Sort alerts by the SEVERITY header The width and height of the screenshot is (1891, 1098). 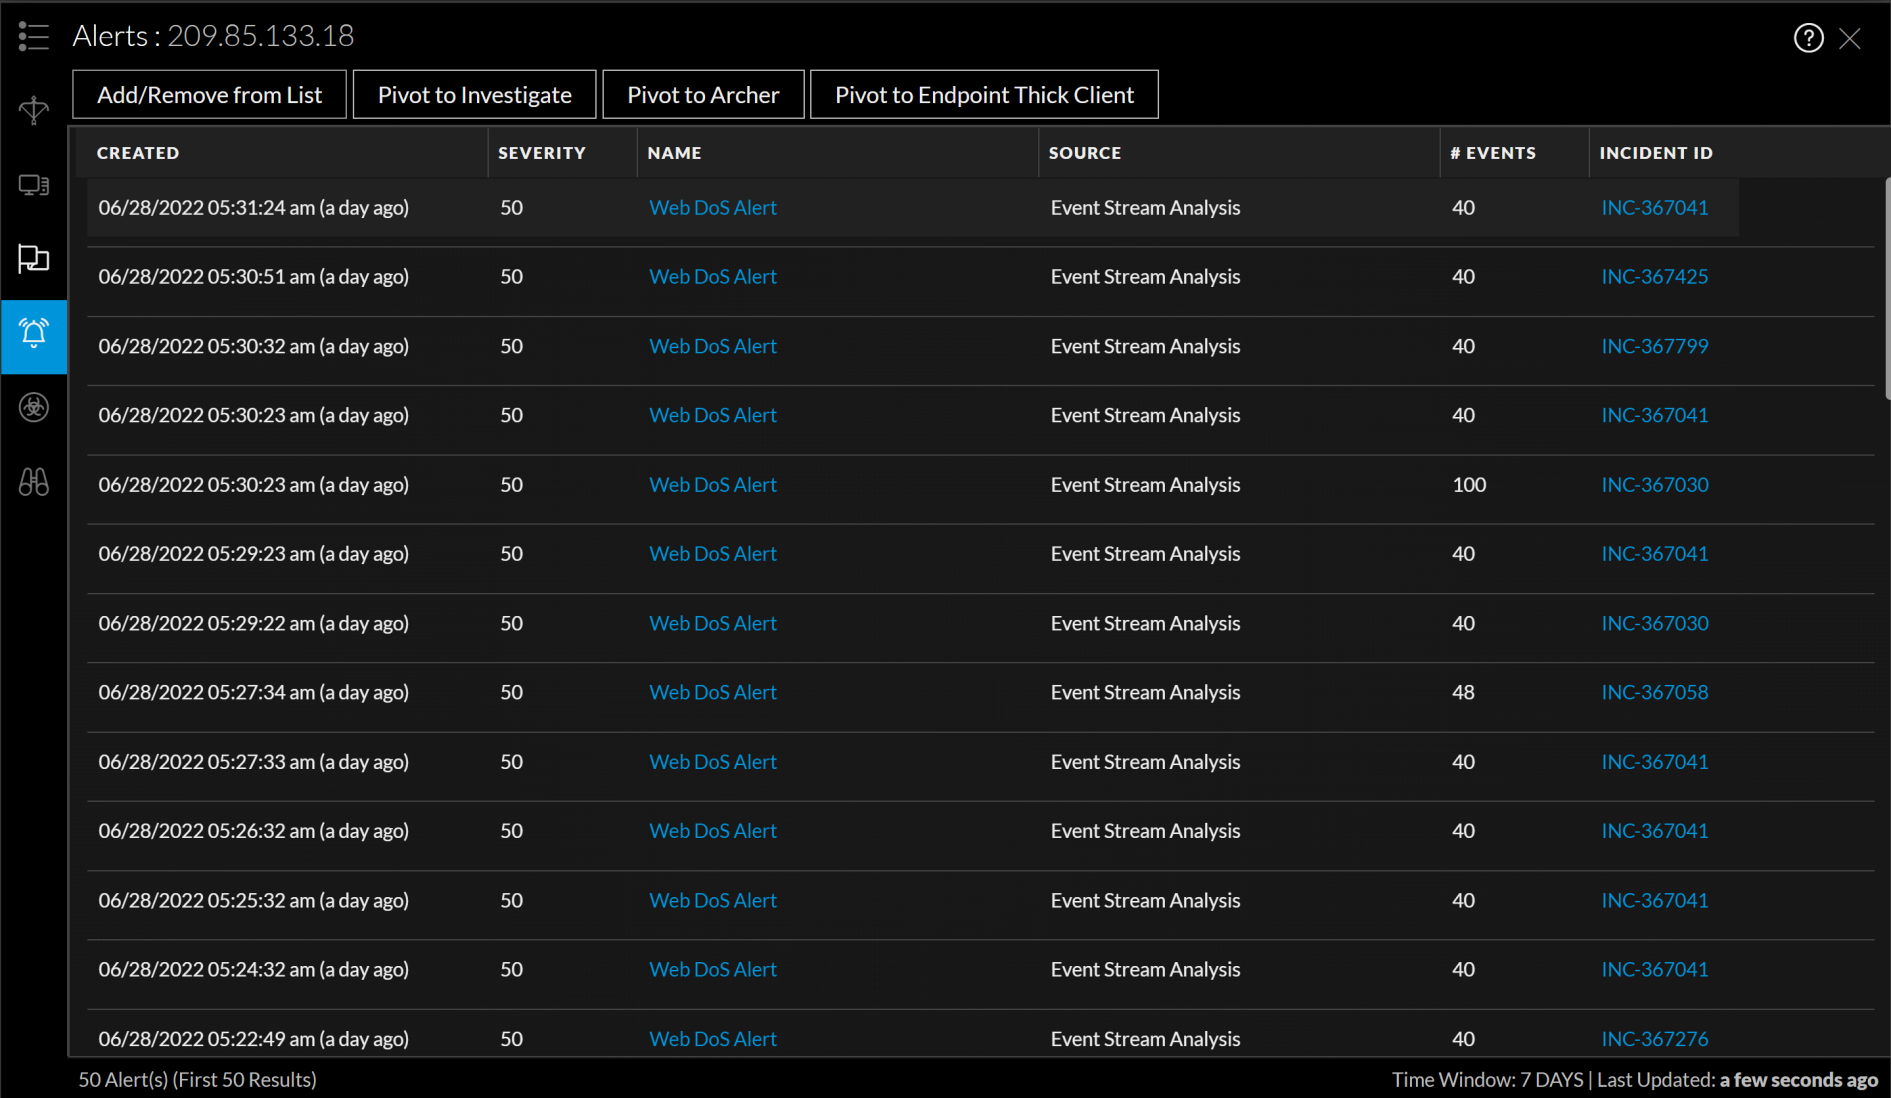pos(541,152)
